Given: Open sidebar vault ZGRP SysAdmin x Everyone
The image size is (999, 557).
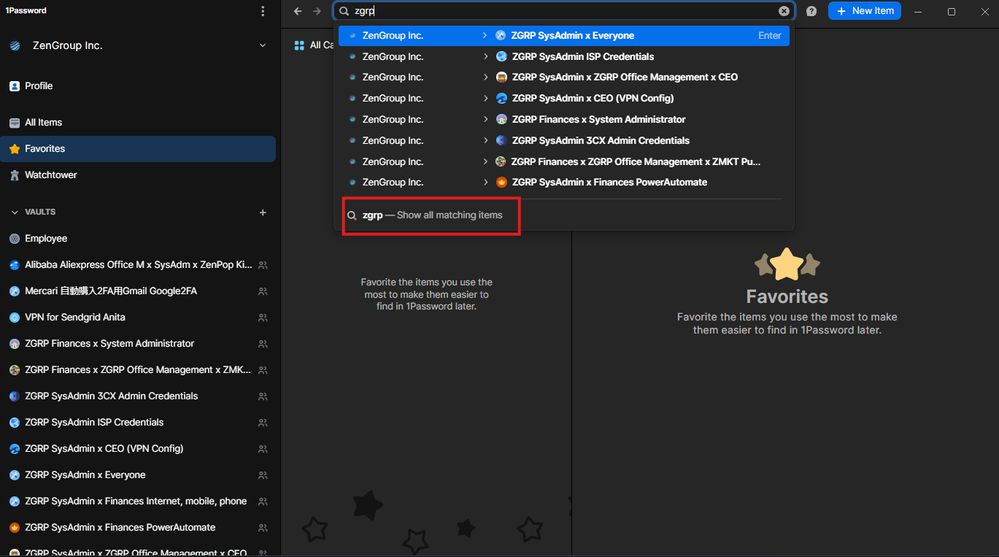Looking at the screenshot, I should tap(138, 475).
